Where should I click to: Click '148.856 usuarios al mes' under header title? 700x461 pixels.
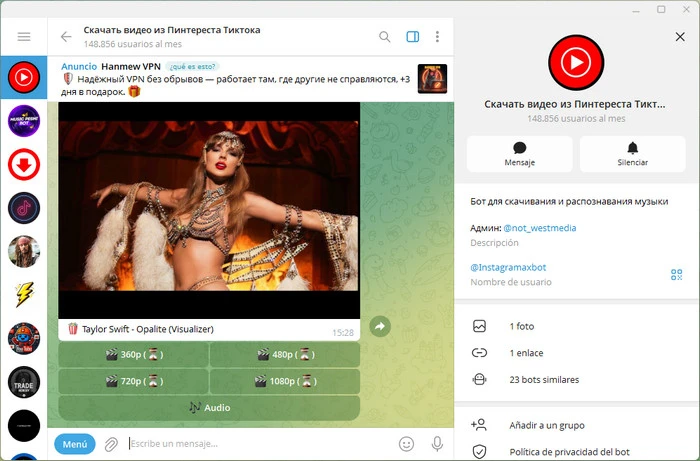[x=133, y=44]
